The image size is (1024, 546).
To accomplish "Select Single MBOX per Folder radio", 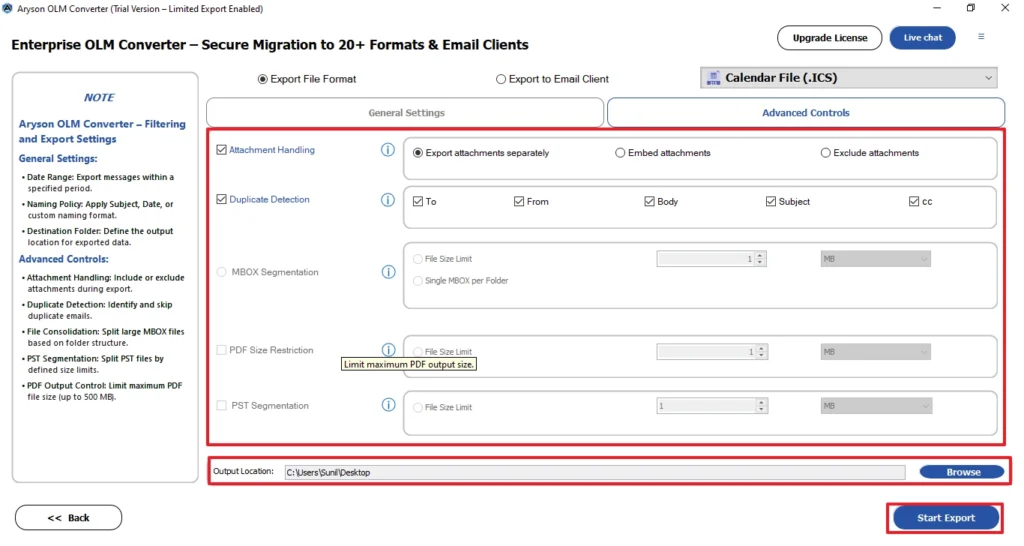I will (417, 281).
